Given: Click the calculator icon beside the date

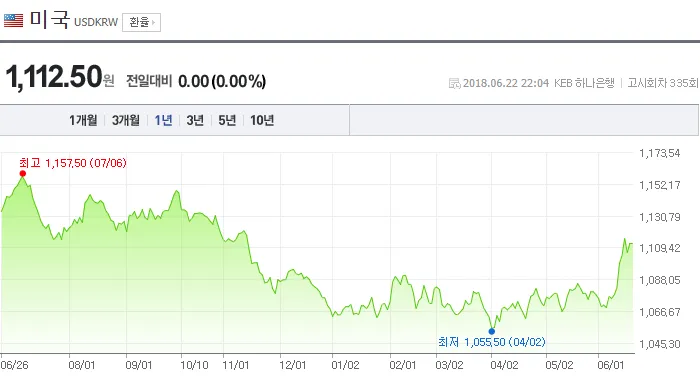Looking at the screenshot, I should pos(454,83).
